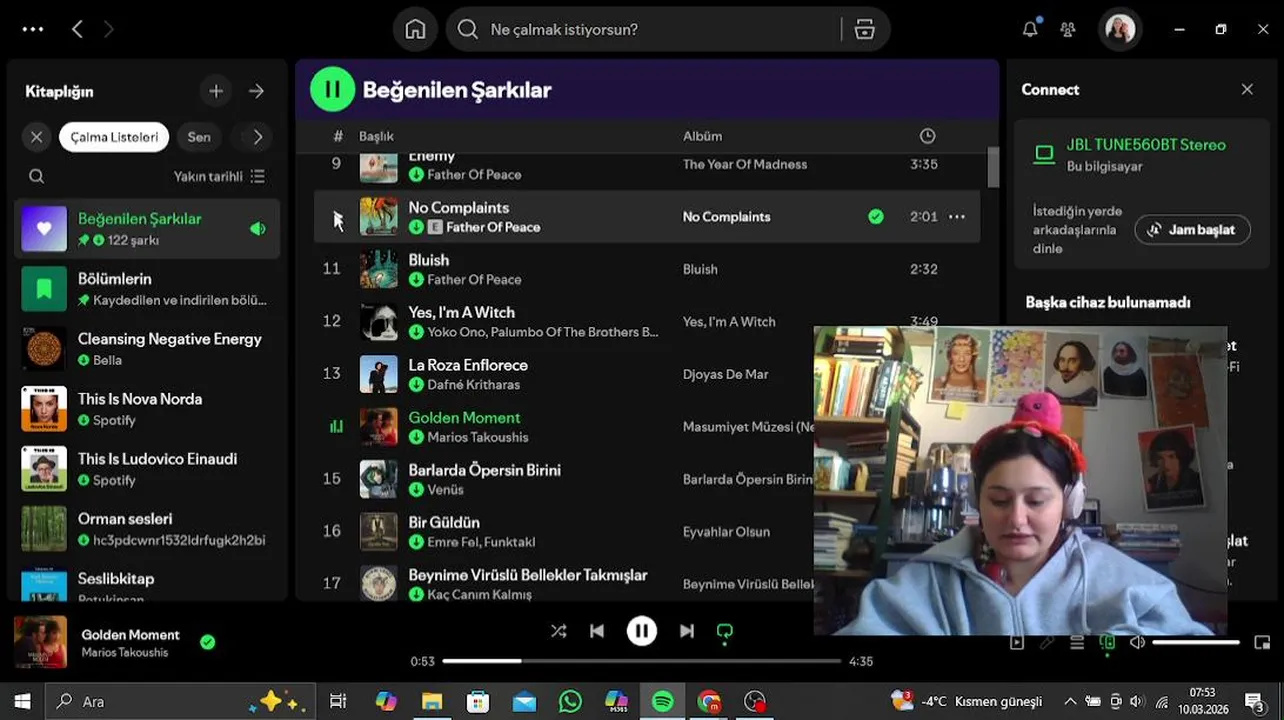The width and height of the screenshot is (1284, 720).
Task: Open the notifications bell
Action: coord(1030,29)
